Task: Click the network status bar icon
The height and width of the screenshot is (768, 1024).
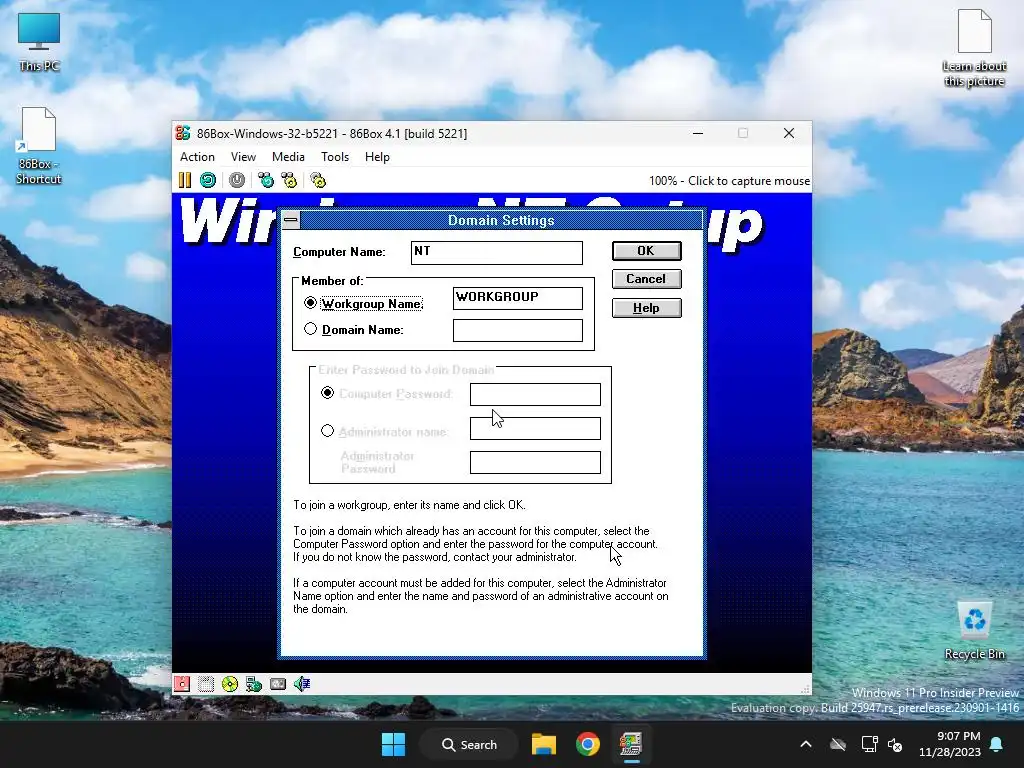Action: click(253, 684)
